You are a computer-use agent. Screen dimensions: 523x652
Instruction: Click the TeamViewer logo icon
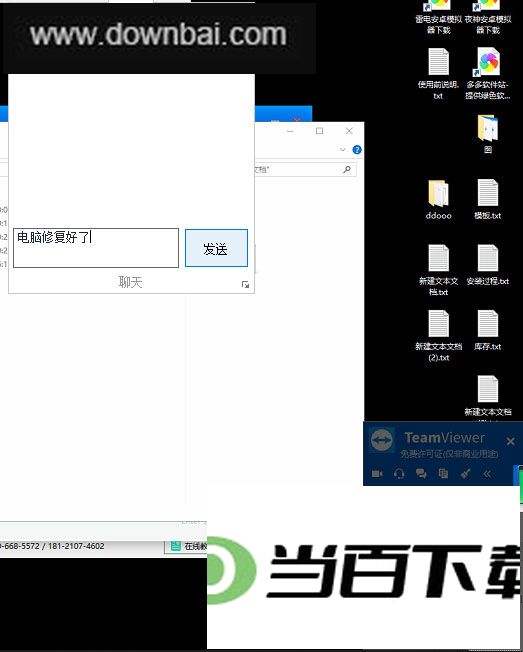click(x=382, y=440)
